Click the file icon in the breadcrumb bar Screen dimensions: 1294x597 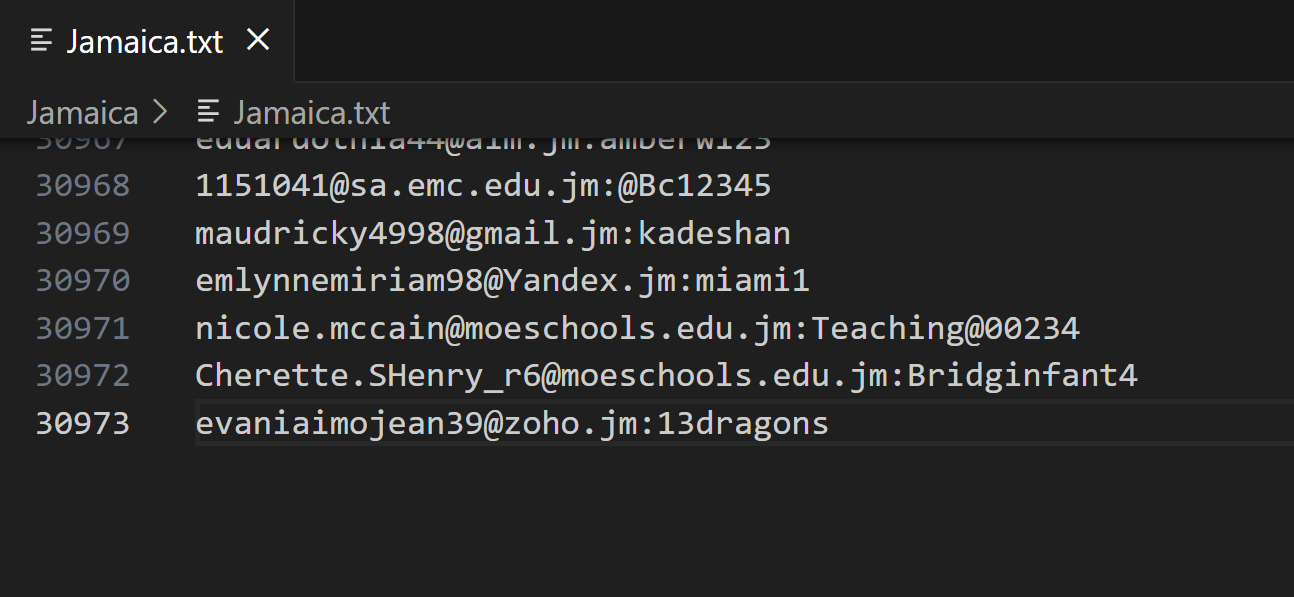point(208,112)
